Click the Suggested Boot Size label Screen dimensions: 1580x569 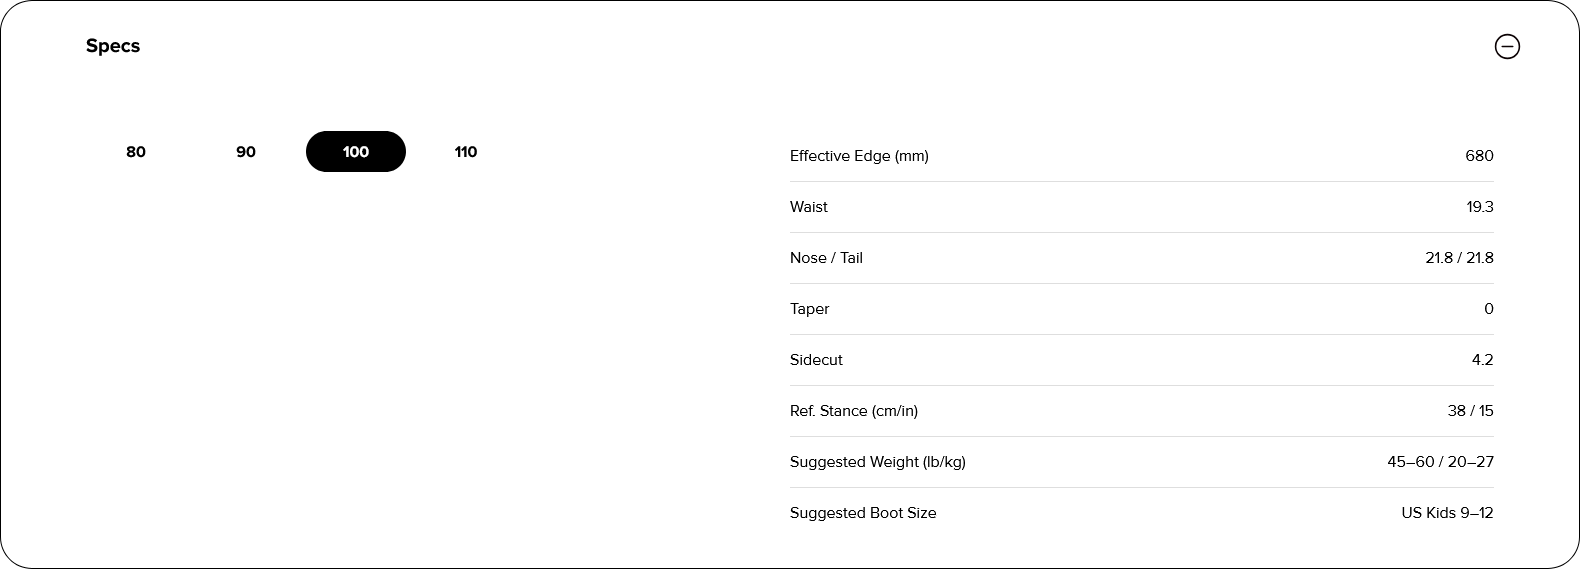(863, 513)
